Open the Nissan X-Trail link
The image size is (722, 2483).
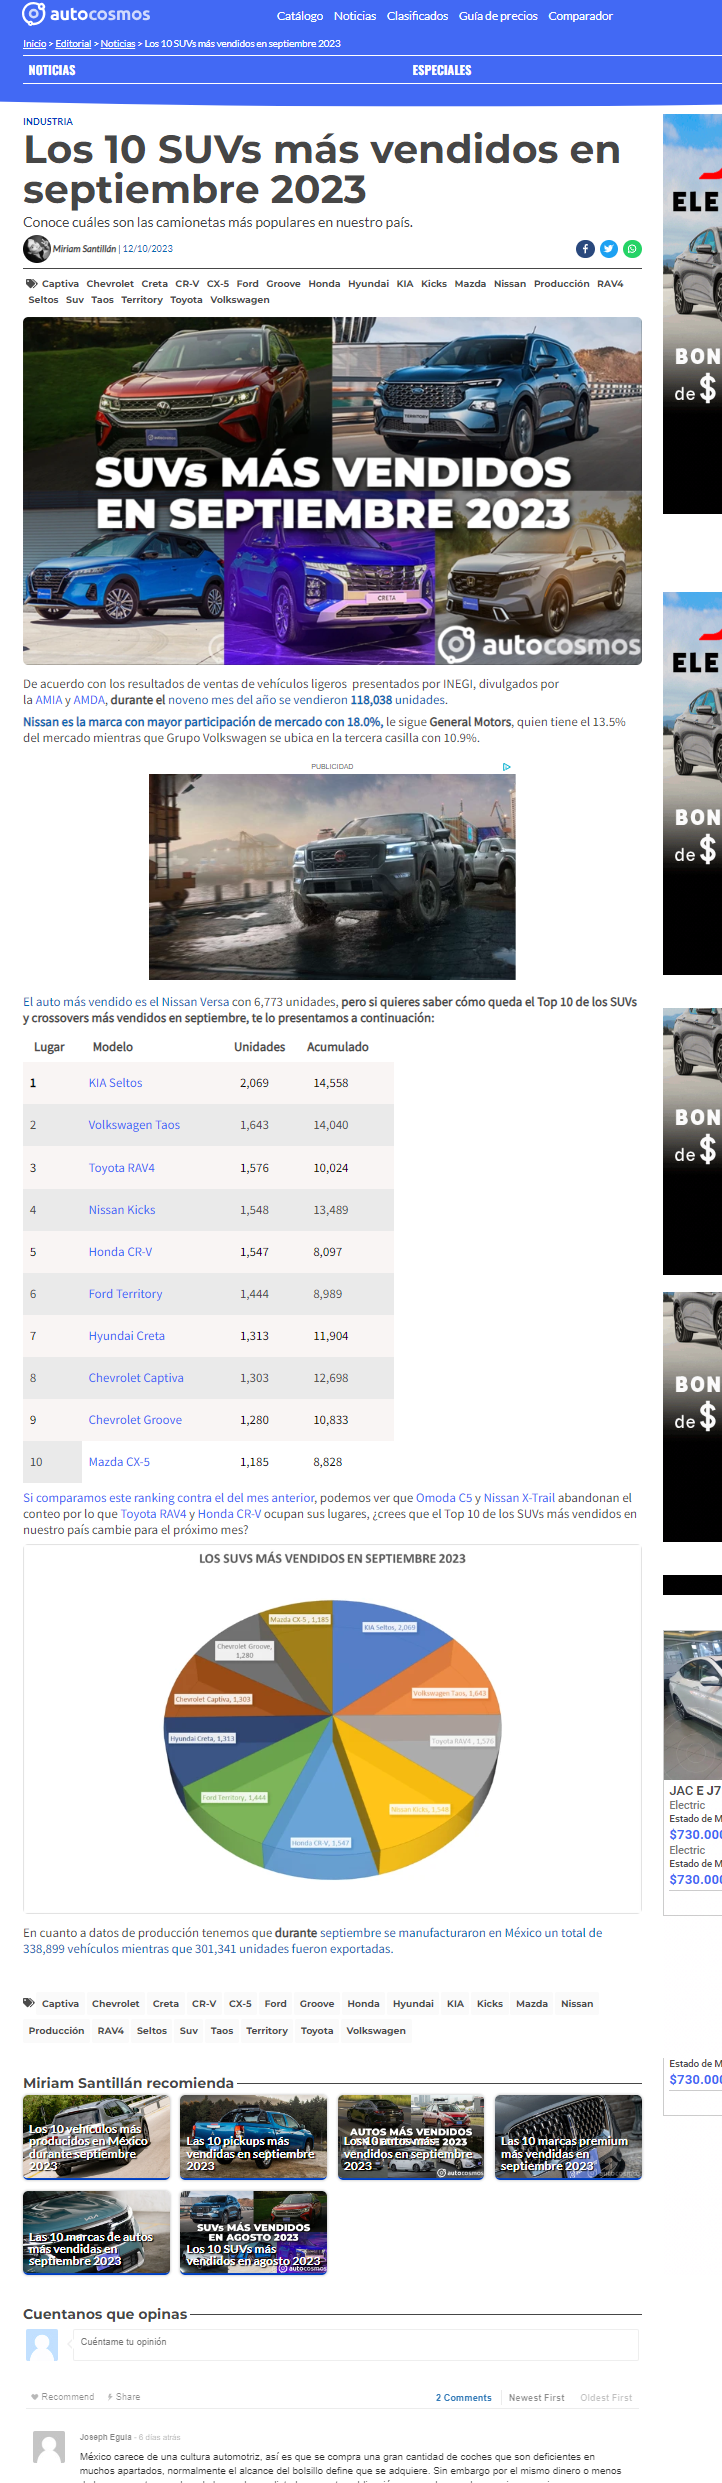[519, 1498]
